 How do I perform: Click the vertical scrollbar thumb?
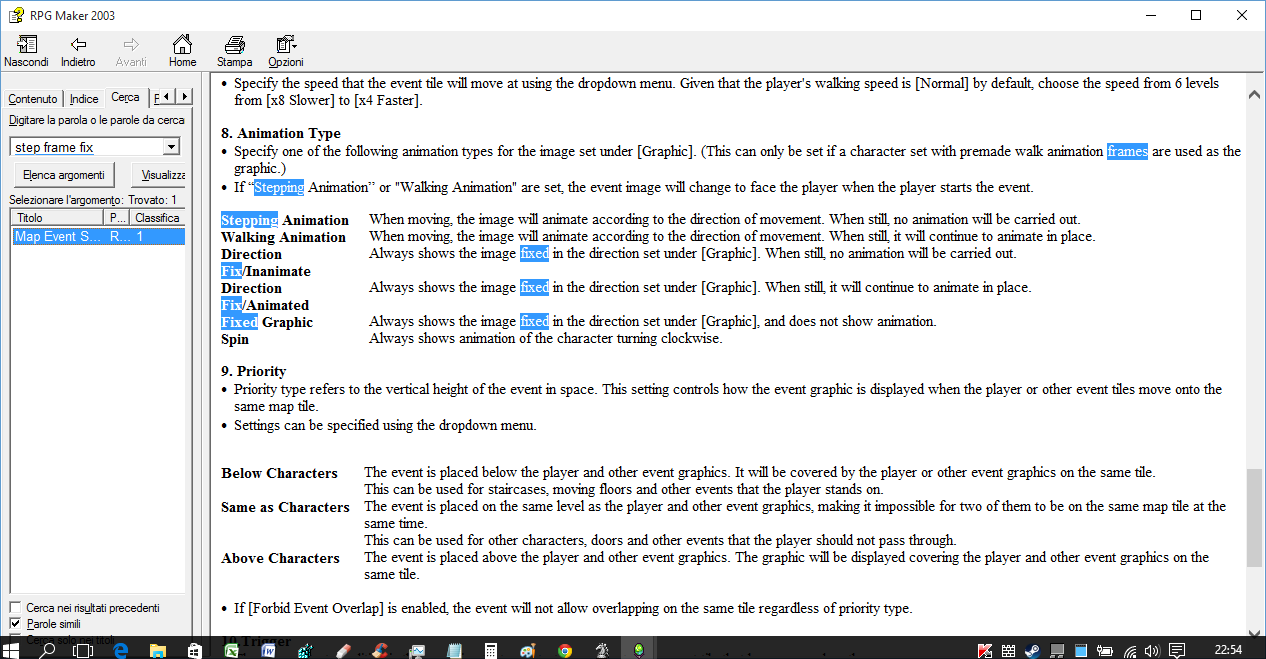click(1254, 519)
